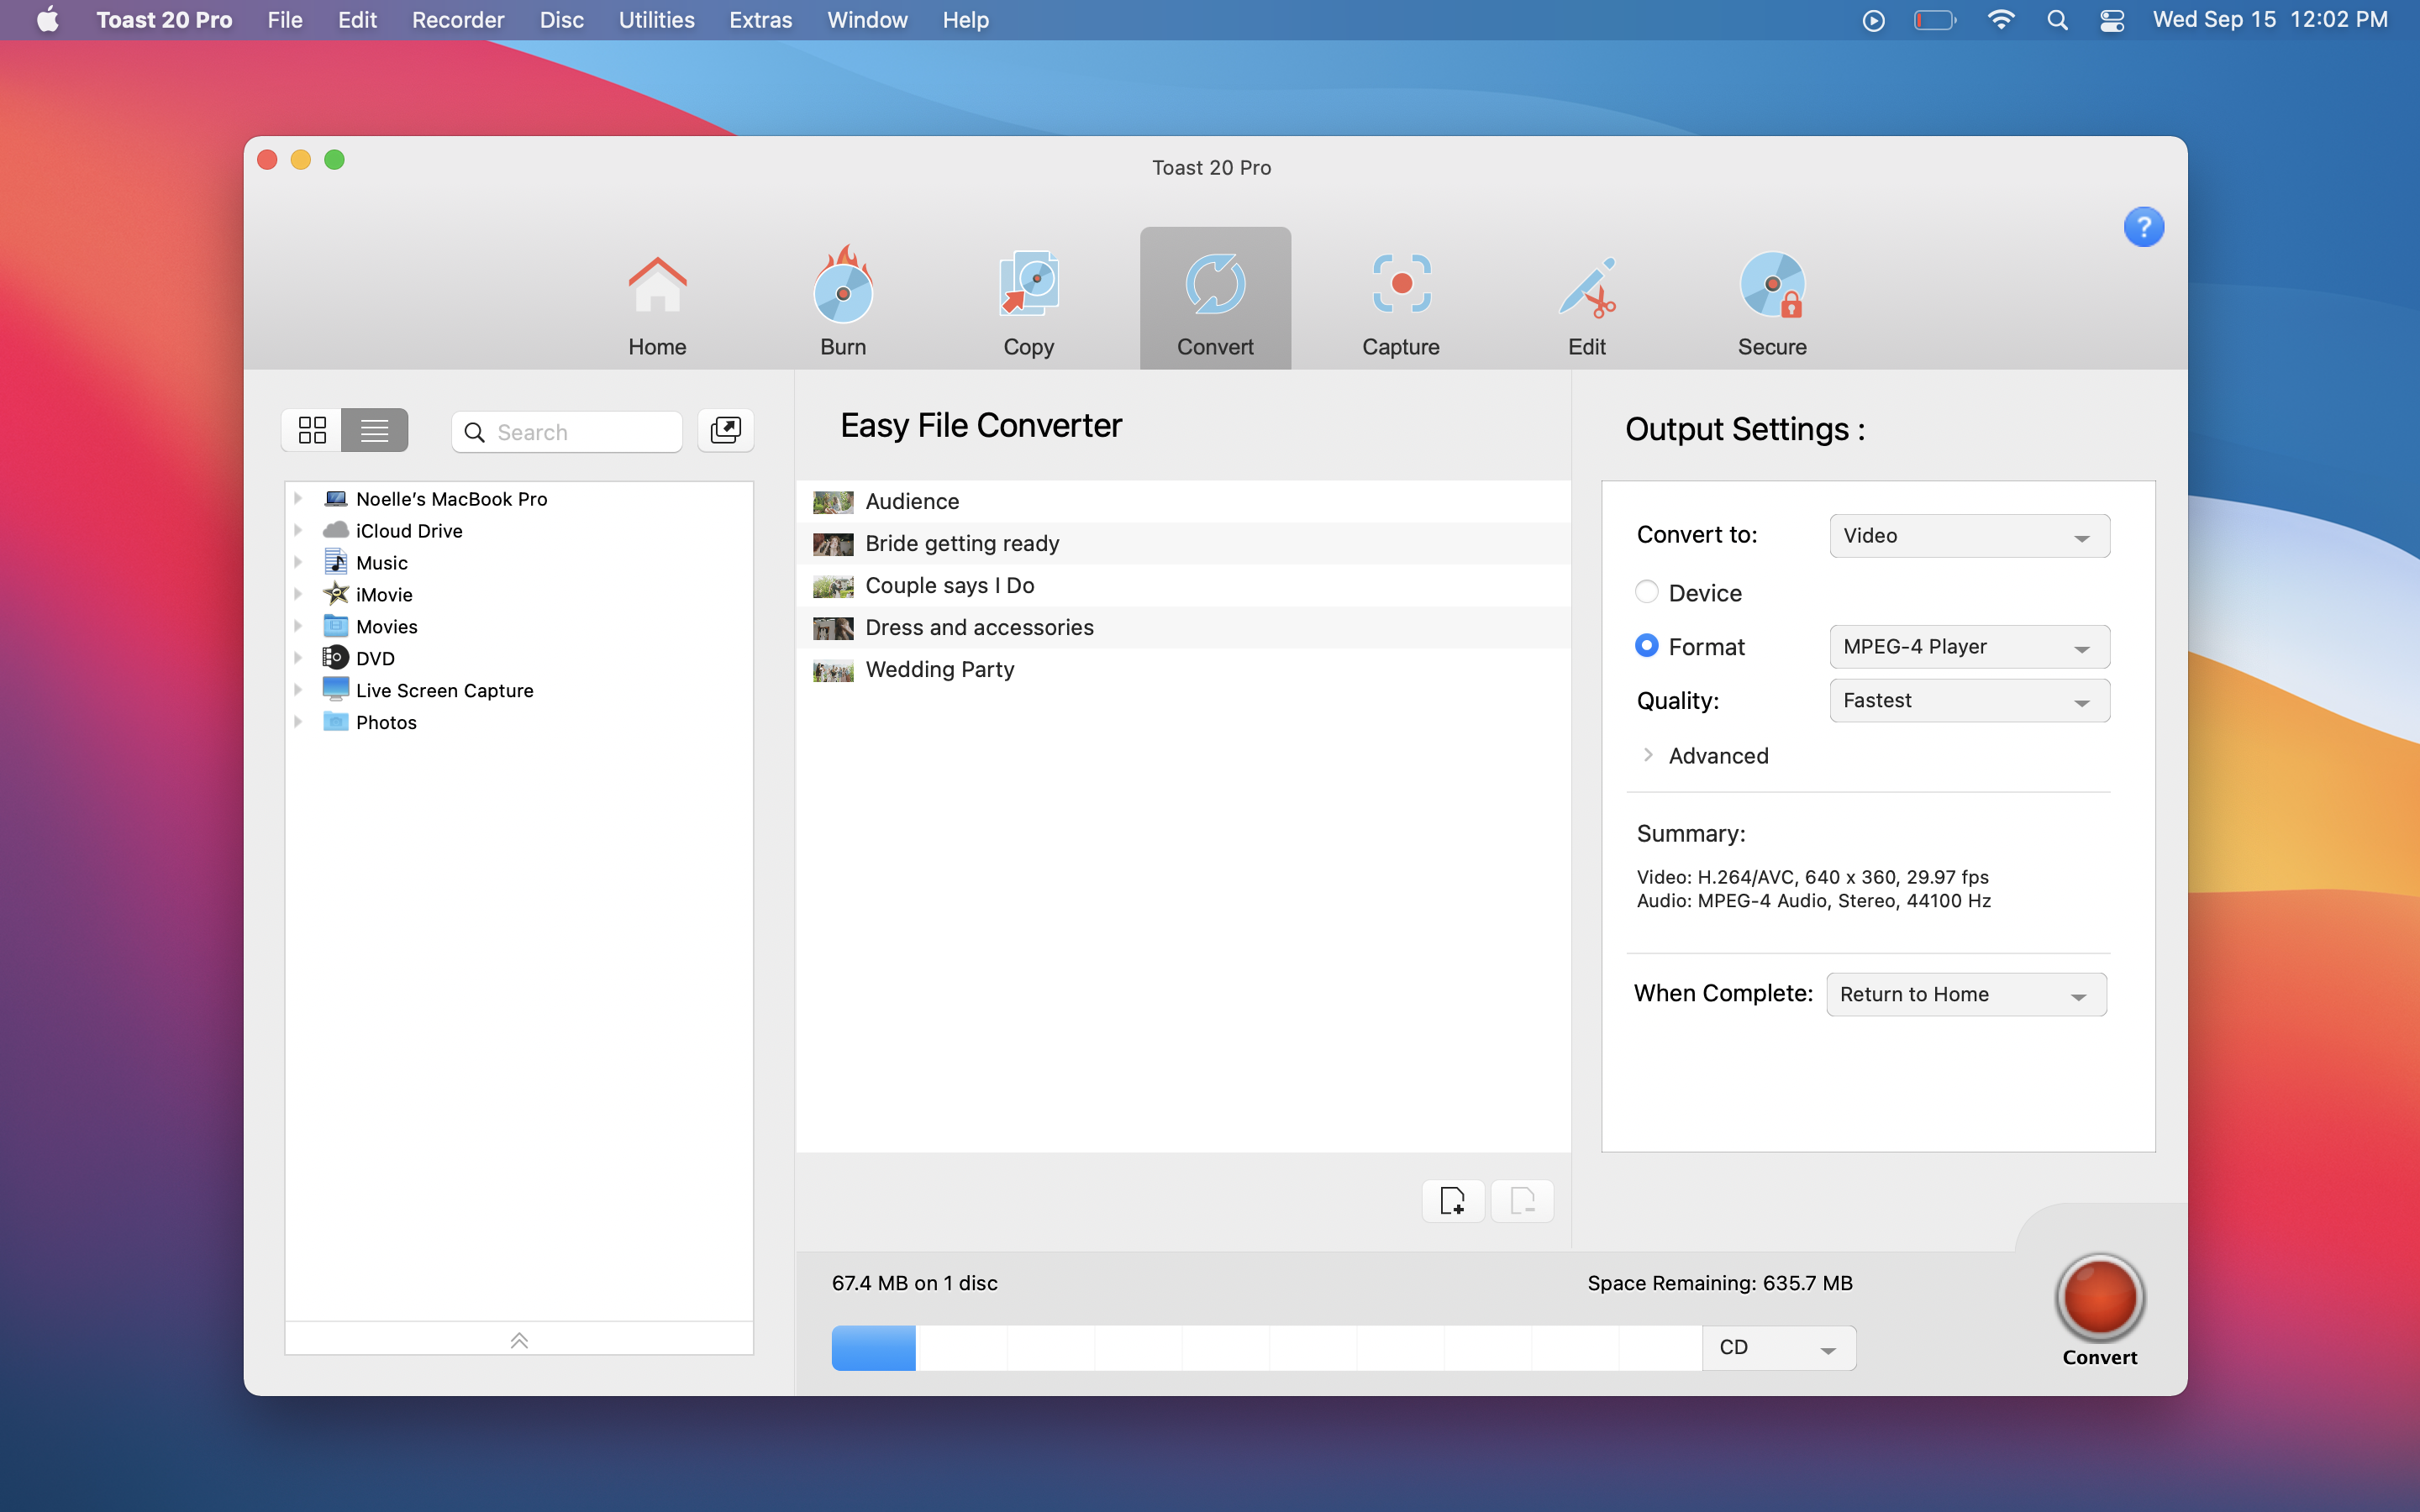The height and width of the screenshot is (1512, 2420).
Task: Open the Utilities menu
Action: (x=656, y=20)
